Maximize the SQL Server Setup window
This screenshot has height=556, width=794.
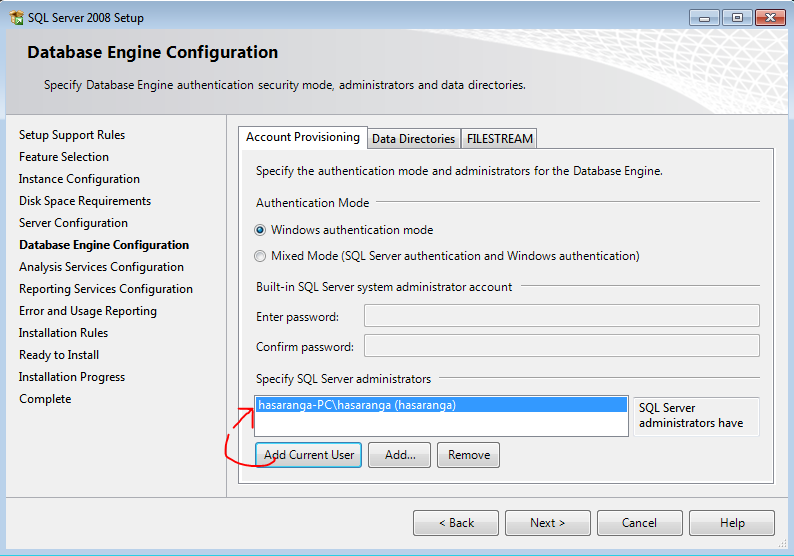(737, 18)
